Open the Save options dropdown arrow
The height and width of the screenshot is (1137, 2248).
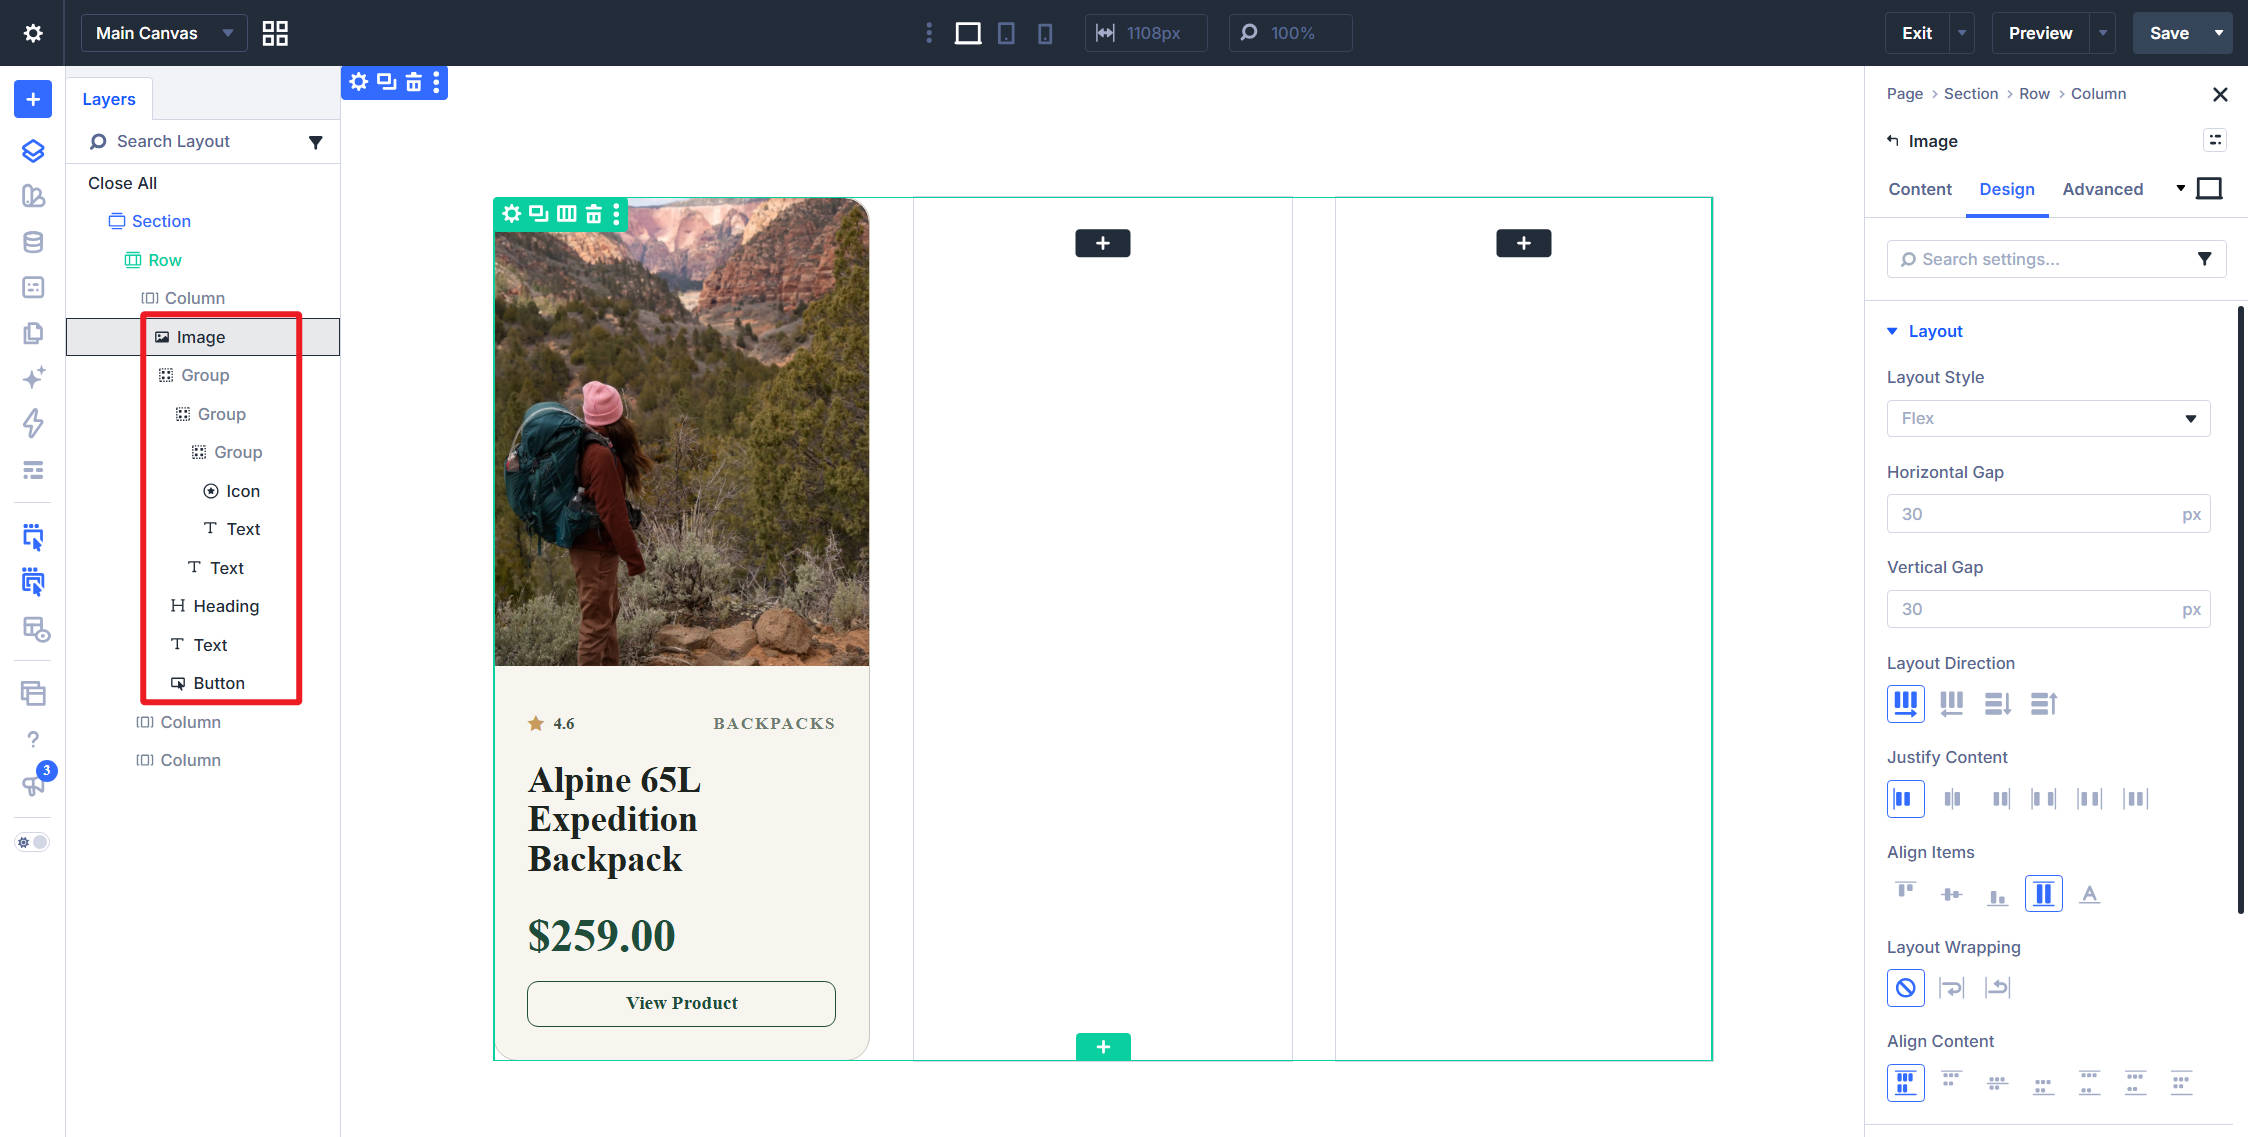pos(2219,33)
